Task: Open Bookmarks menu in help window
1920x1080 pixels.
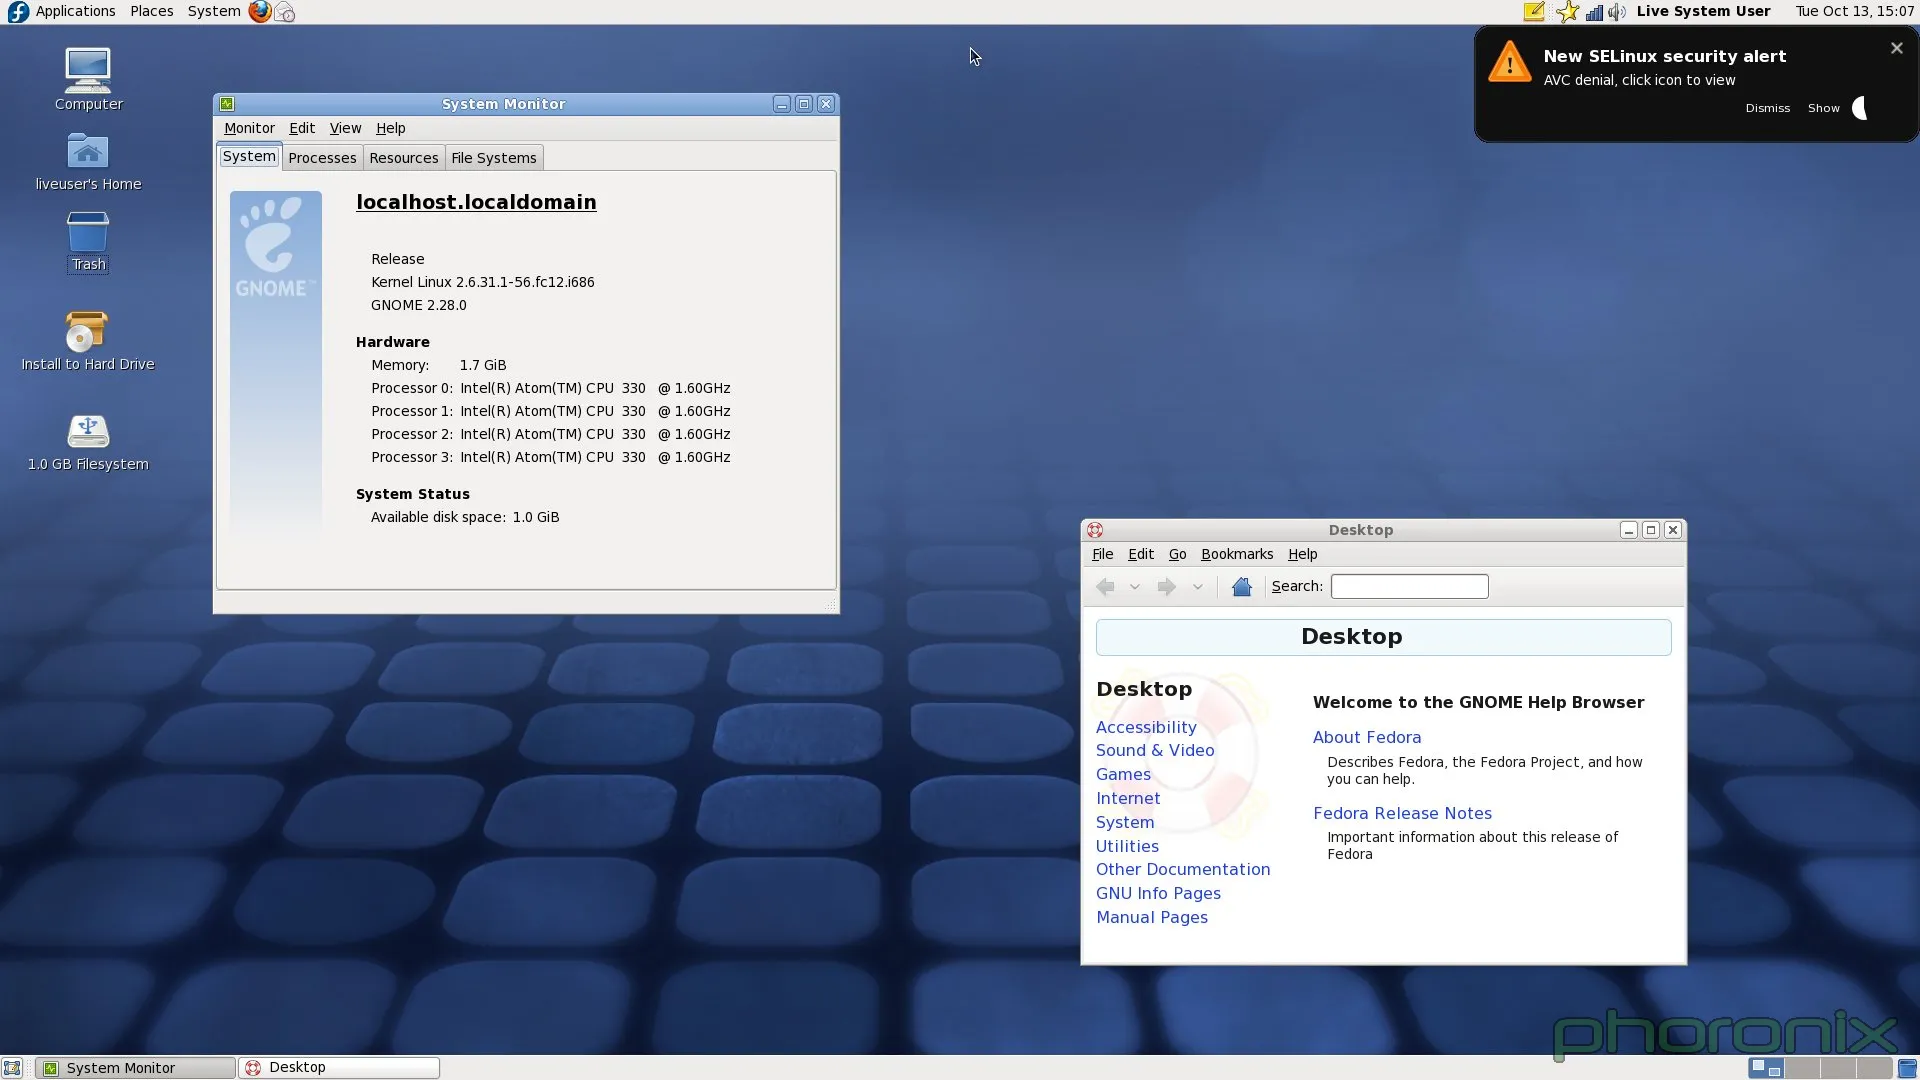Action: [1237, 554]
